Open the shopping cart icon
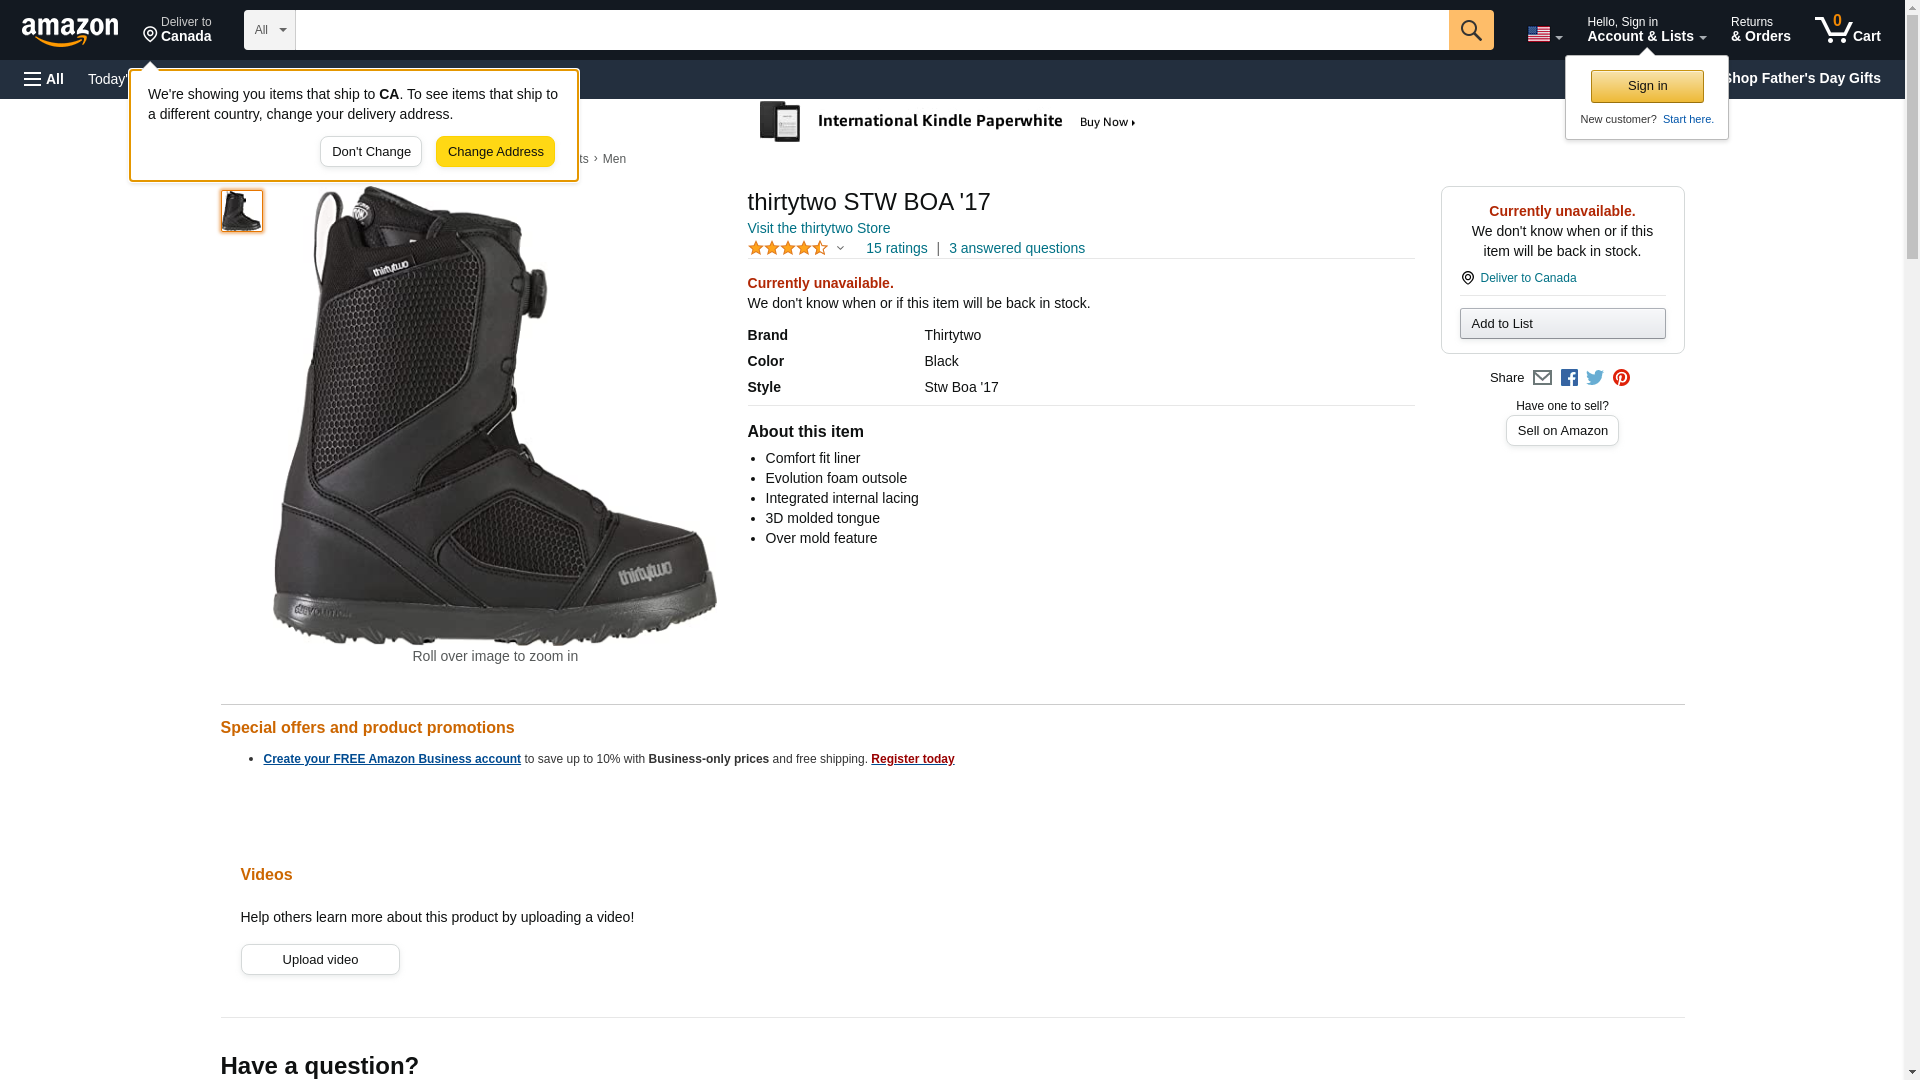Screen dimensions: 1920x1080 coord(1848,30)
